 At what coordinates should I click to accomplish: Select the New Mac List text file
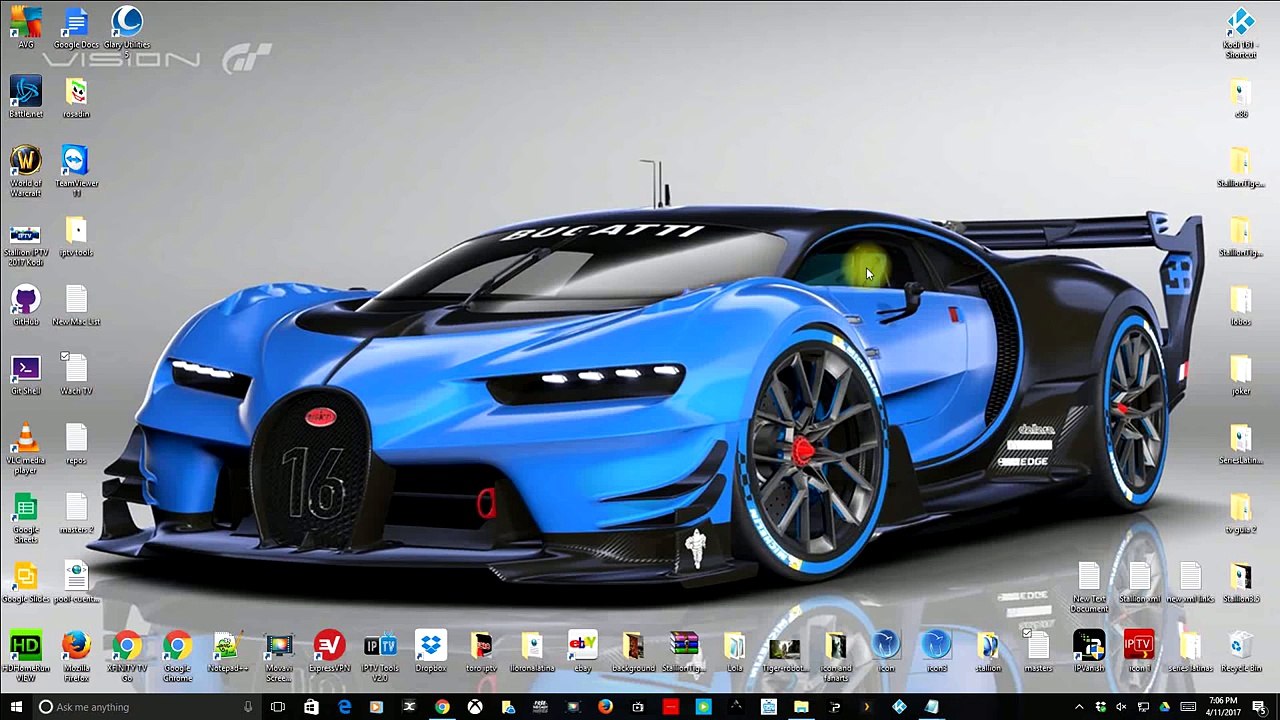tap(76, 305)
